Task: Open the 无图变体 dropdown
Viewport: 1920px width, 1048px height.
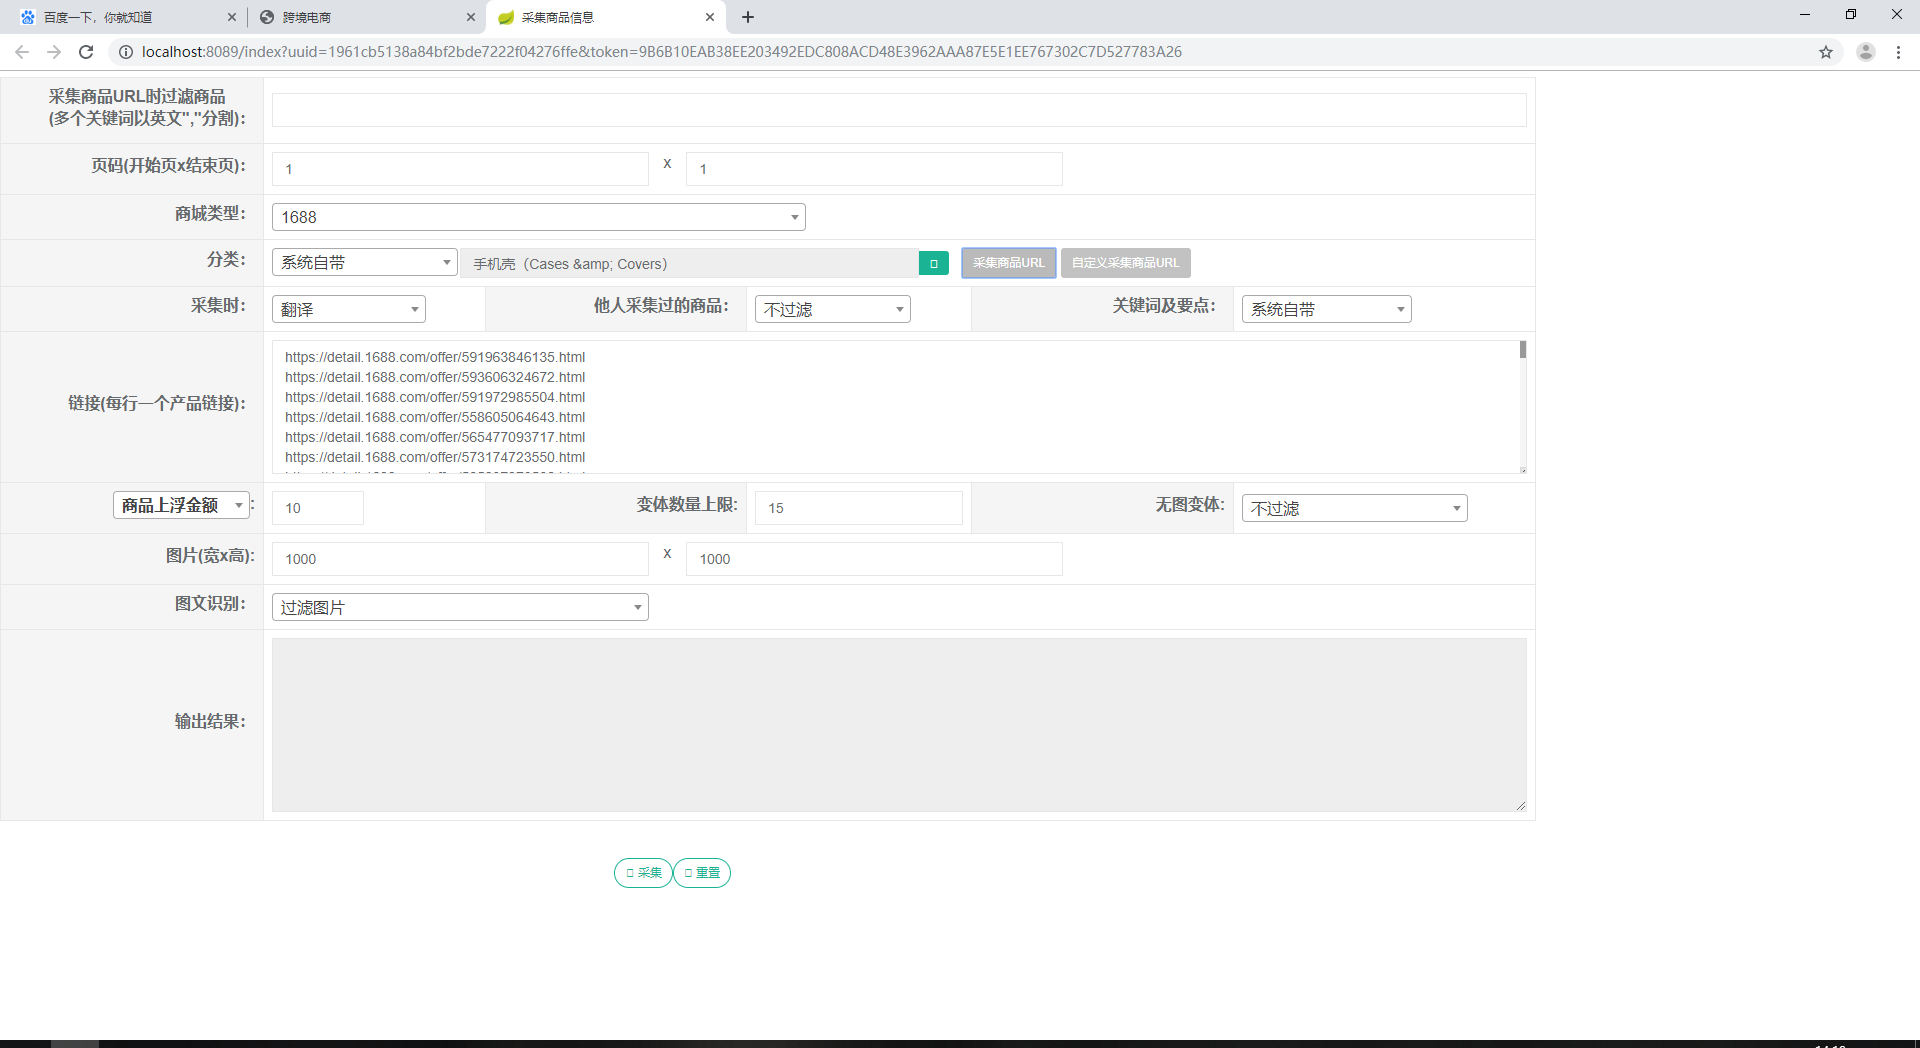Action: (1354, 508)
